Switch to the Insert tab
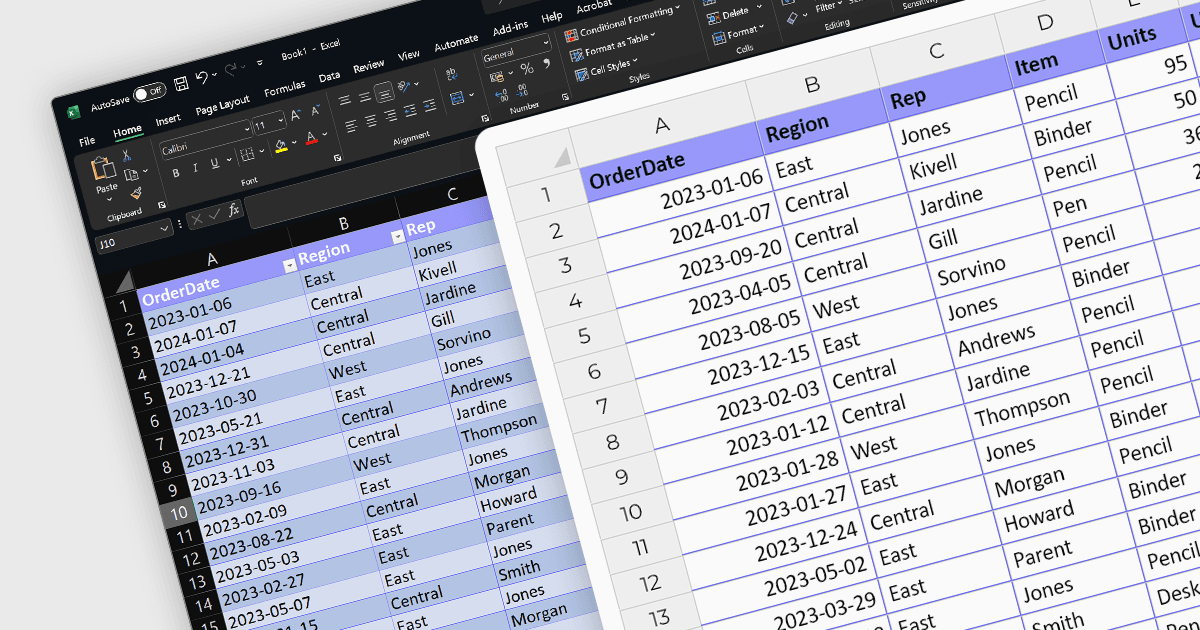1200x630 pixels. point(168,119)
